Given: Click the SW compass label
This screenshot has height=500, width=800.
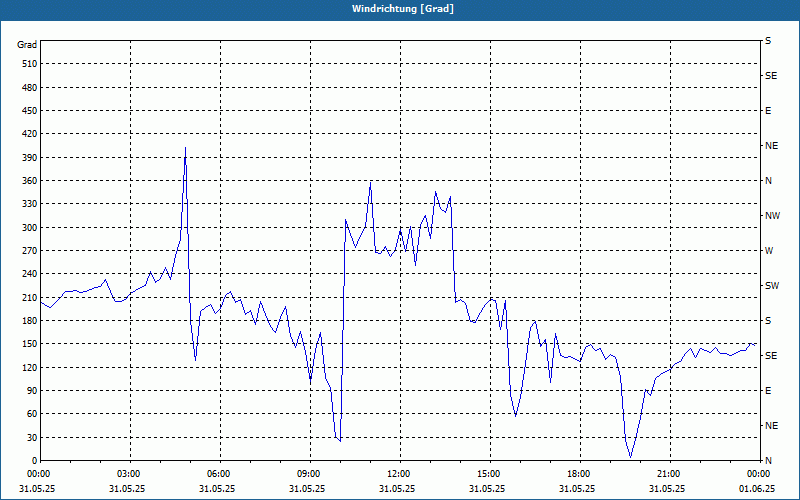Looking at the screenshot, I should tap(772, 286).
